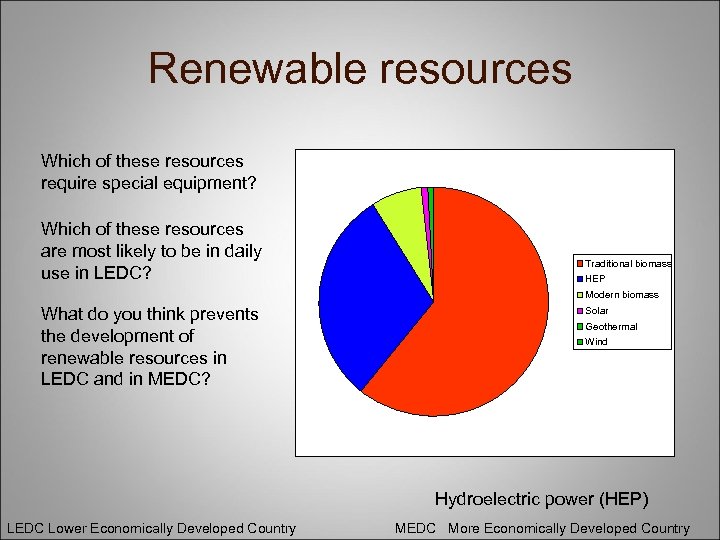Select 'HEP' legend label
Viewport: 720px width, 540px height.
tap(595, 279)
